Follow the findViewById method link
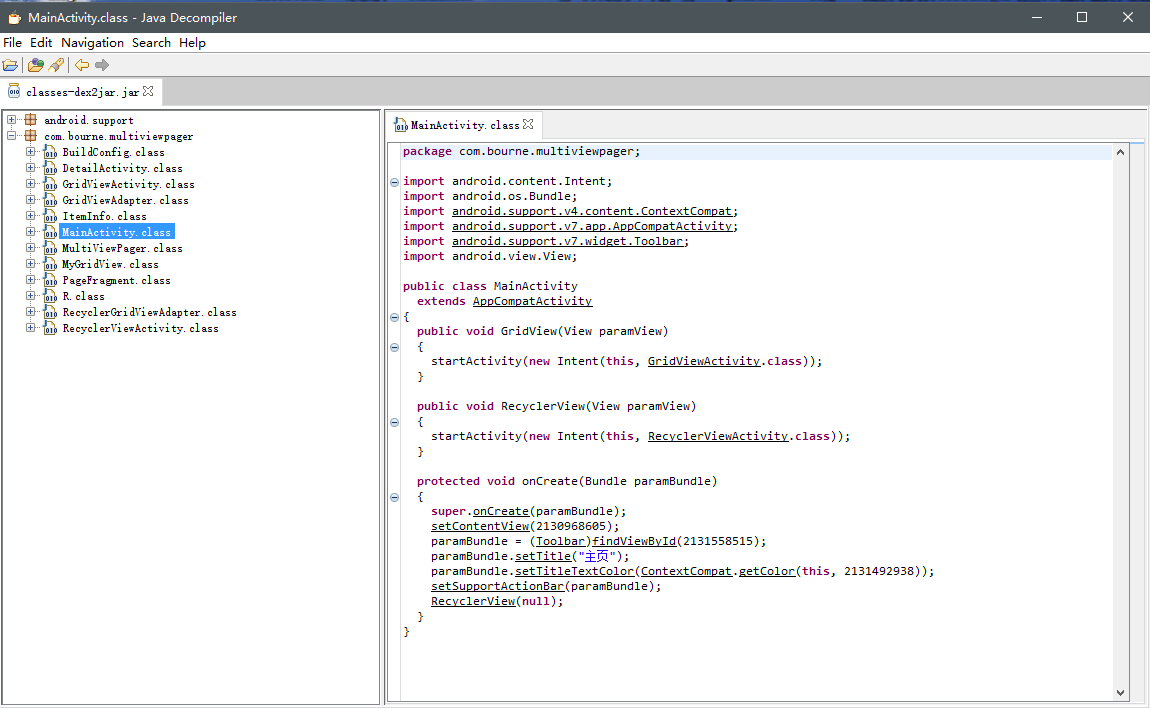Viewport: 1150px width, 708px height. pyautogui.click(x=634, y=541)
